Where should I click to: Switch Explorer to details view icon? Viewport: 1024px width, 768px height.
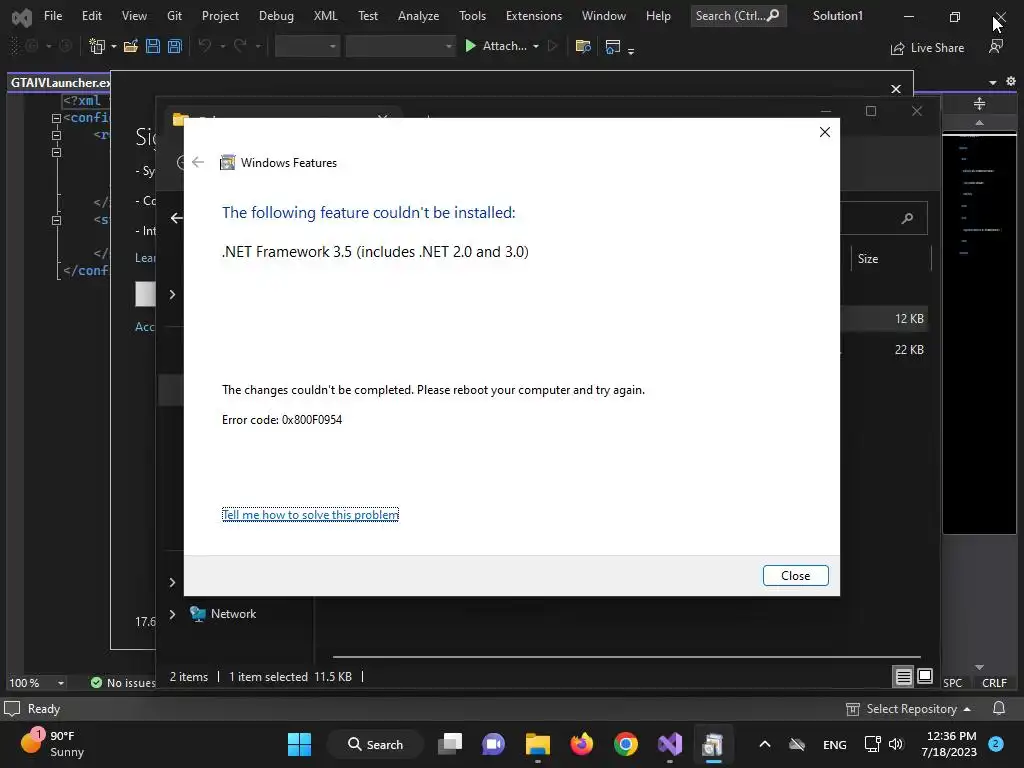[903, 677]
